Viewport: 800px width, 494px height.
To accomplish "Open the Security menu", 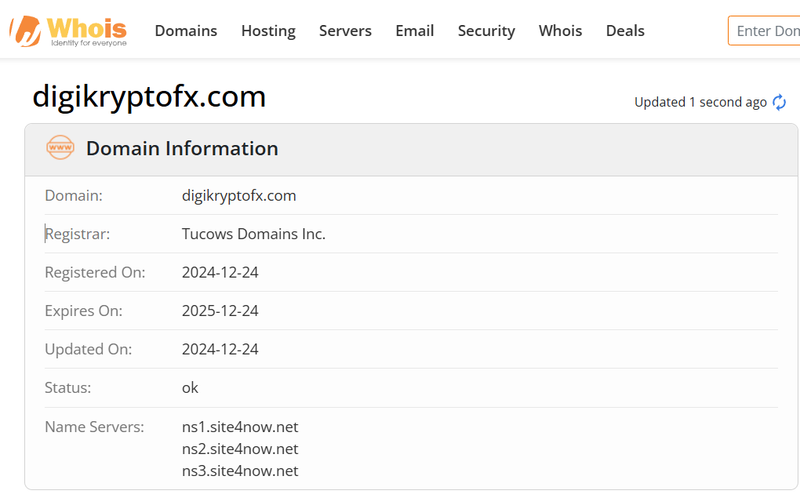I will (486, 31).
